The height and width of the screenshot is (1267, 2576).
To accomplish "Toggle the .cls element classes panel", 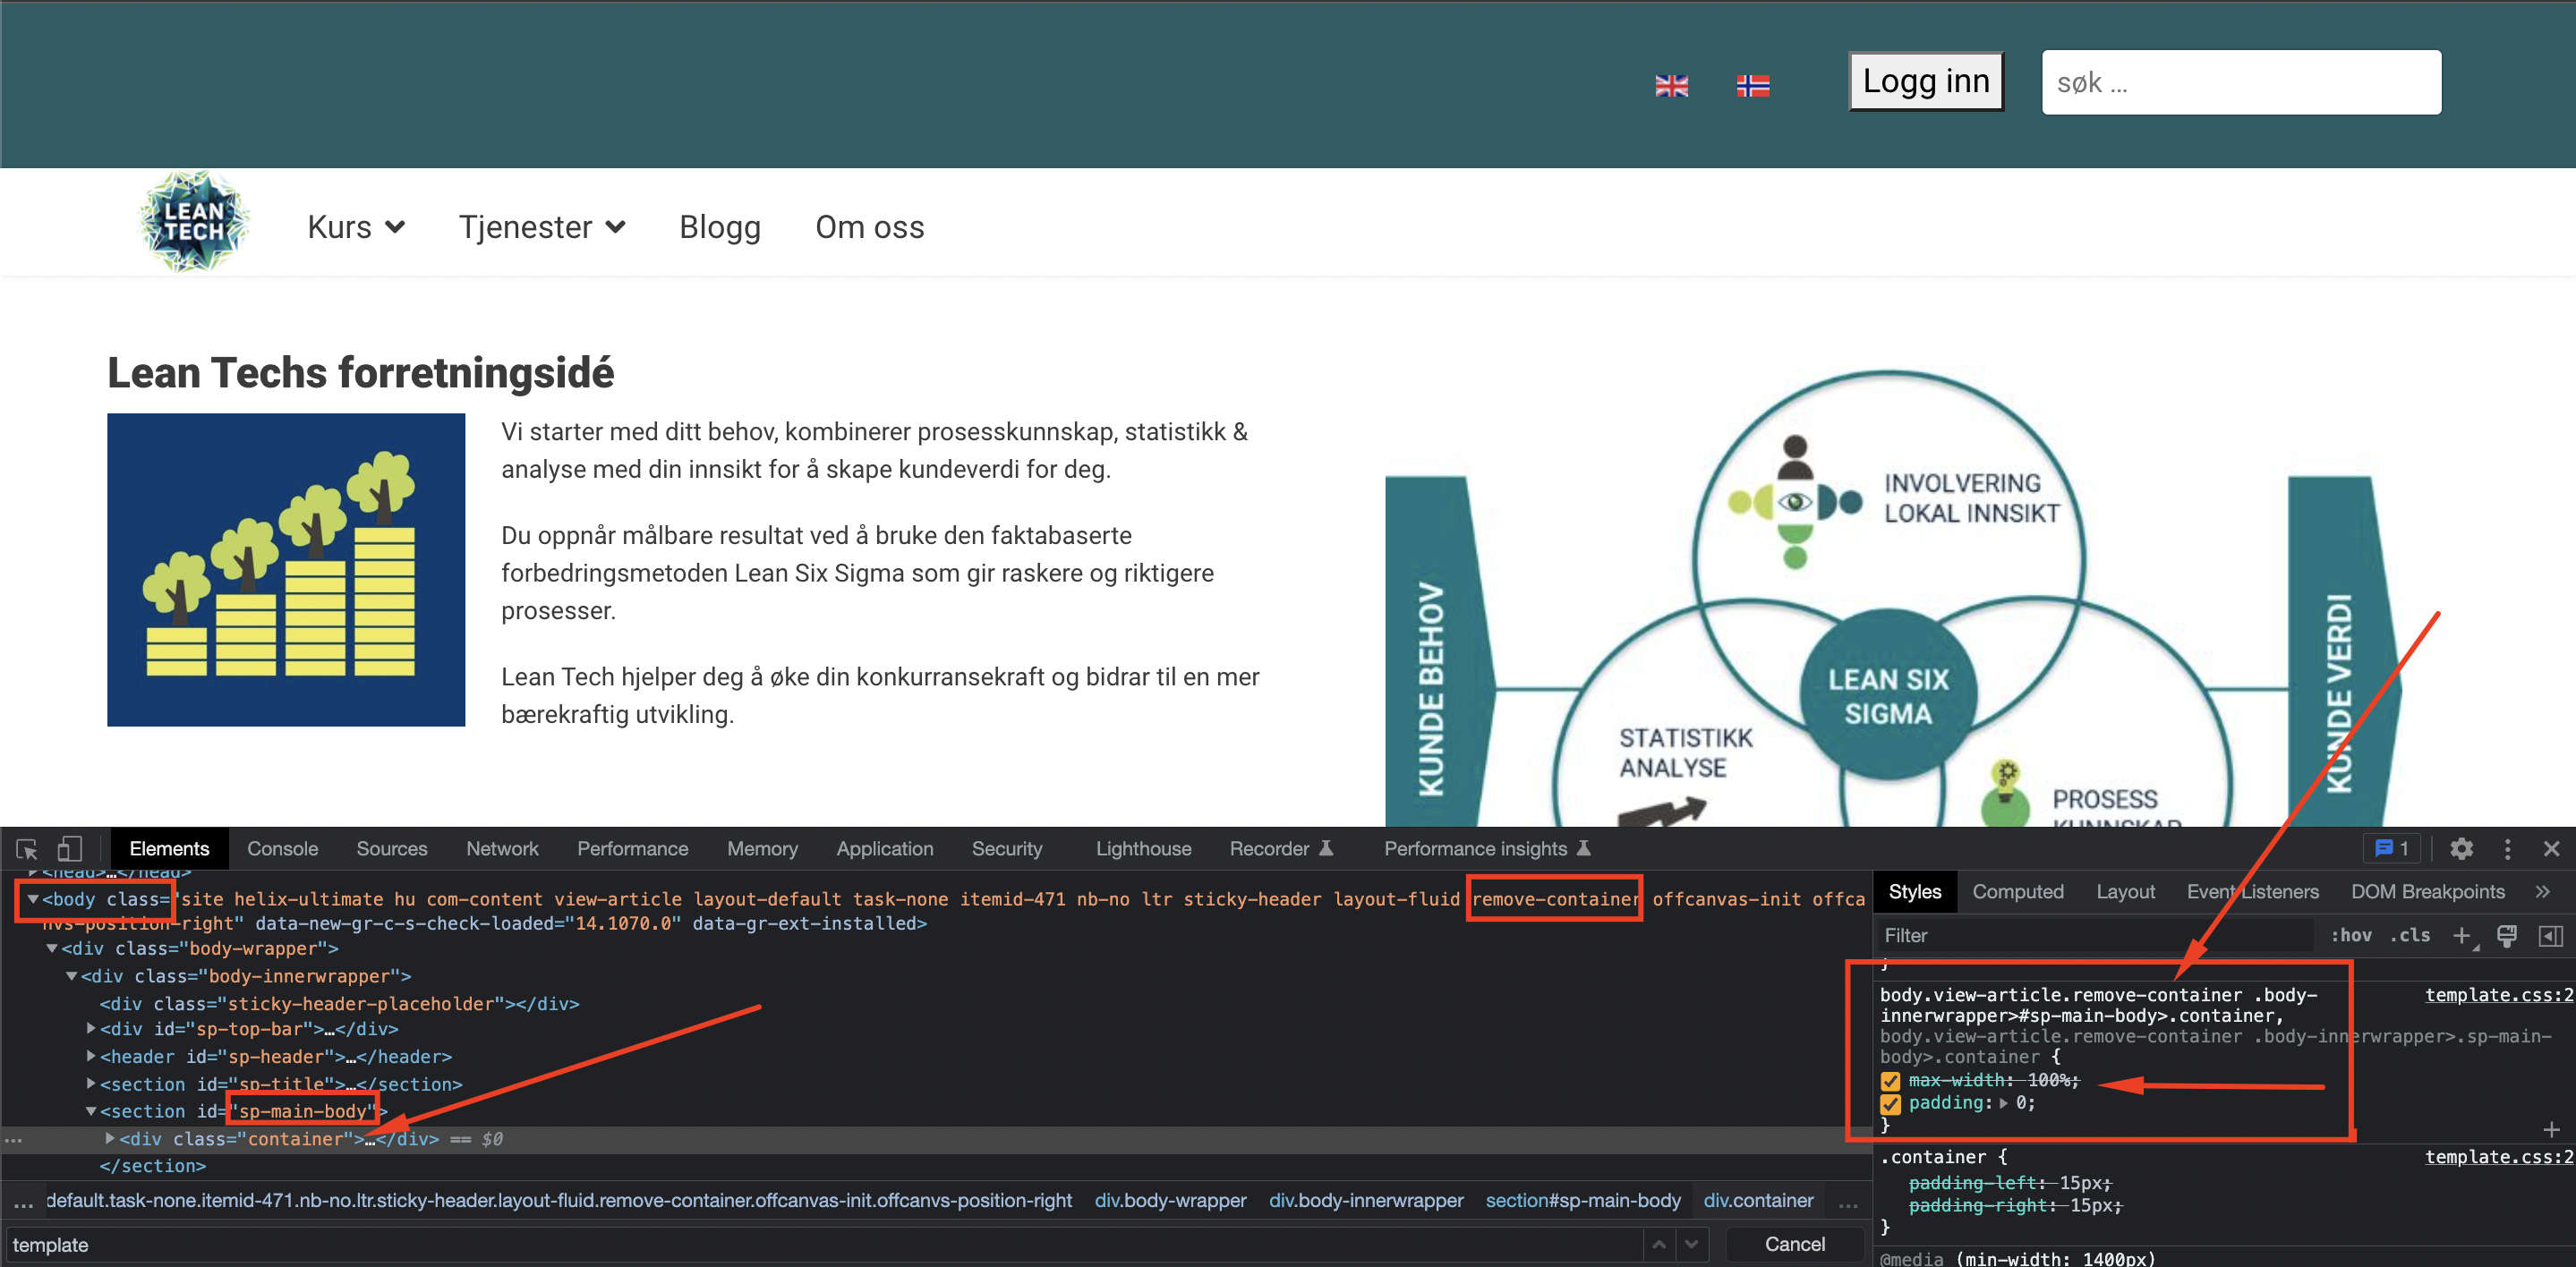I will coord(2411,936).
